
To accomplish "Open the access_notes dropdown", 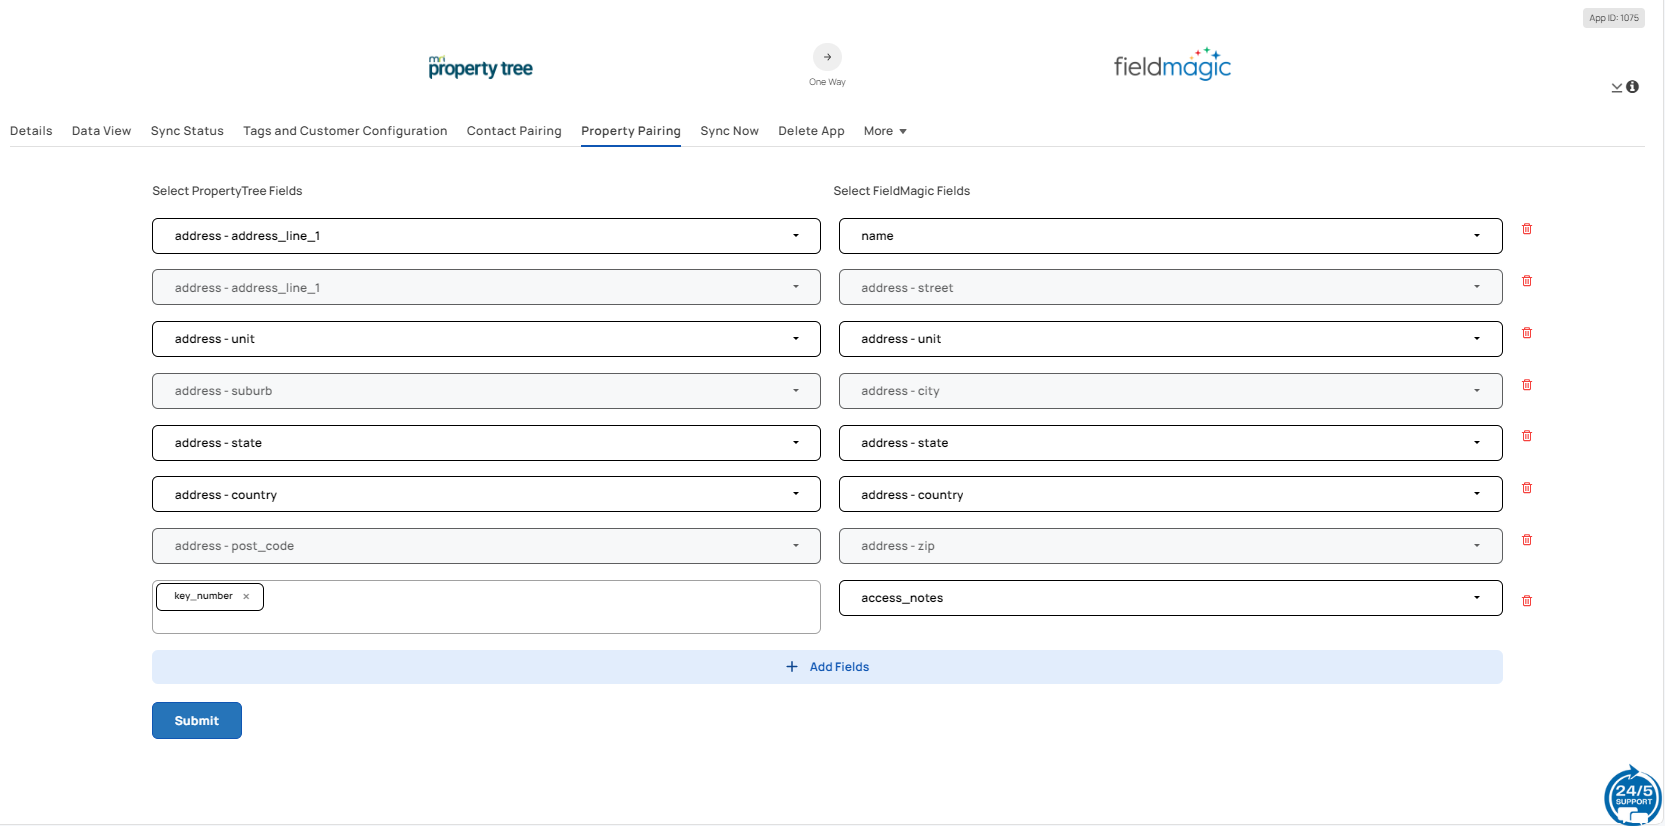I will (x=1169, y=598).
